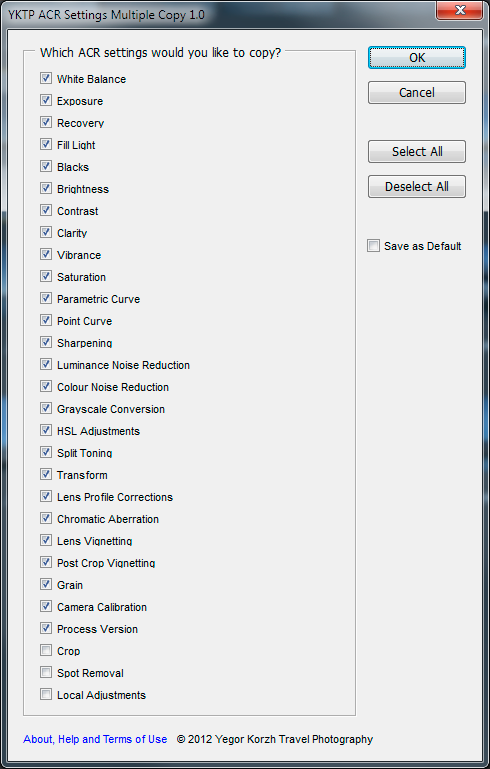Uncheck Camera Calibration setting
Screen dimensions: 490x769
pos(46,607)
